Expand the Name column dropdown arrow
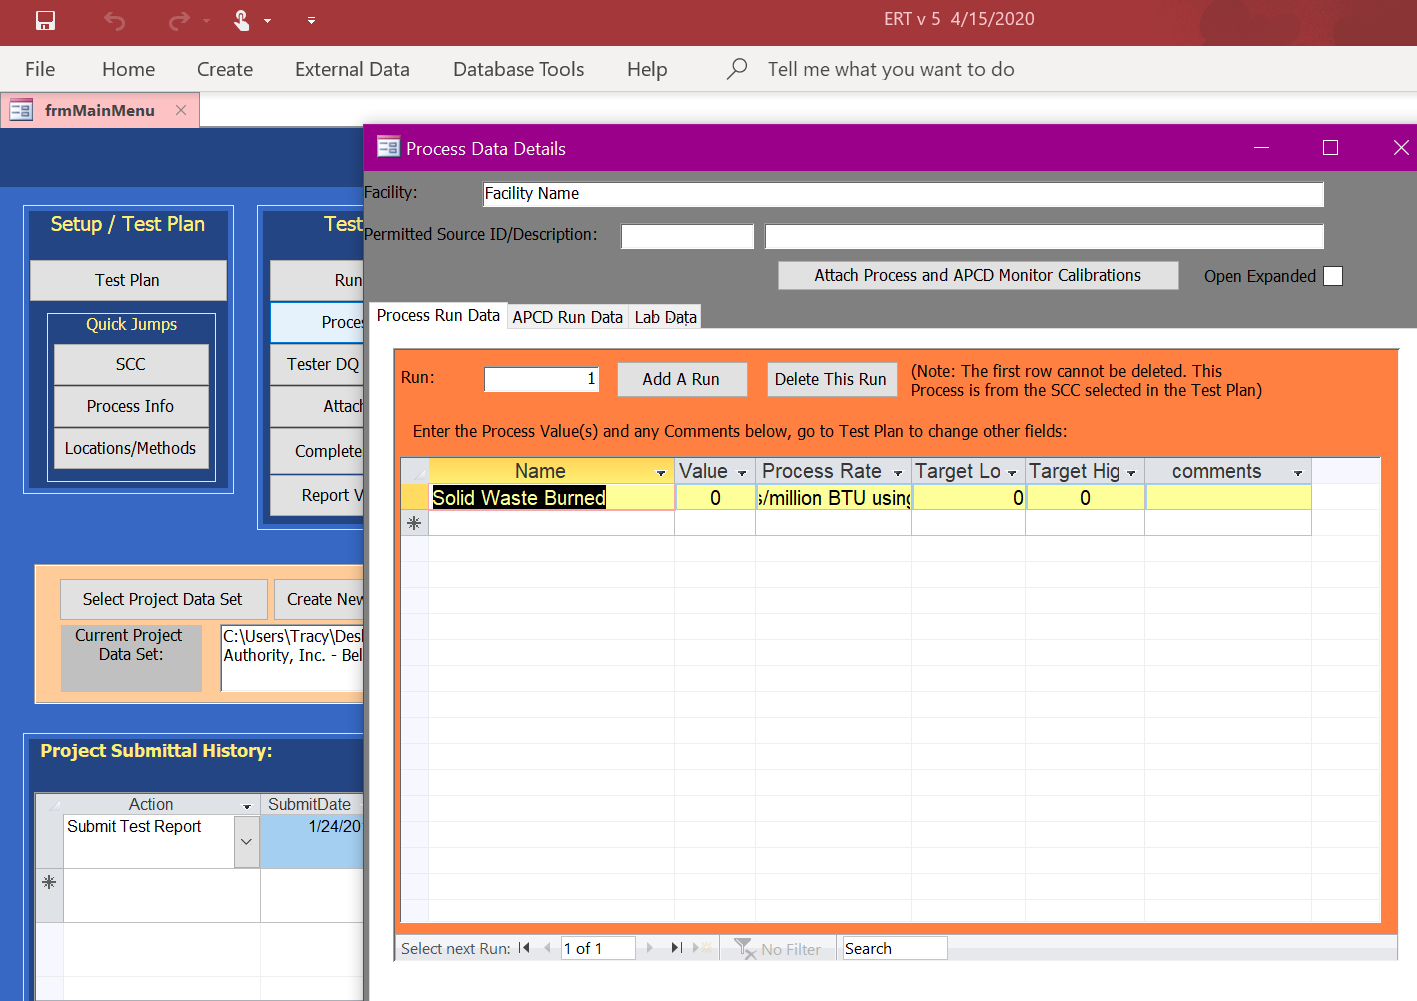Screen dimensions: 1417x1001 tap(661, 472)
